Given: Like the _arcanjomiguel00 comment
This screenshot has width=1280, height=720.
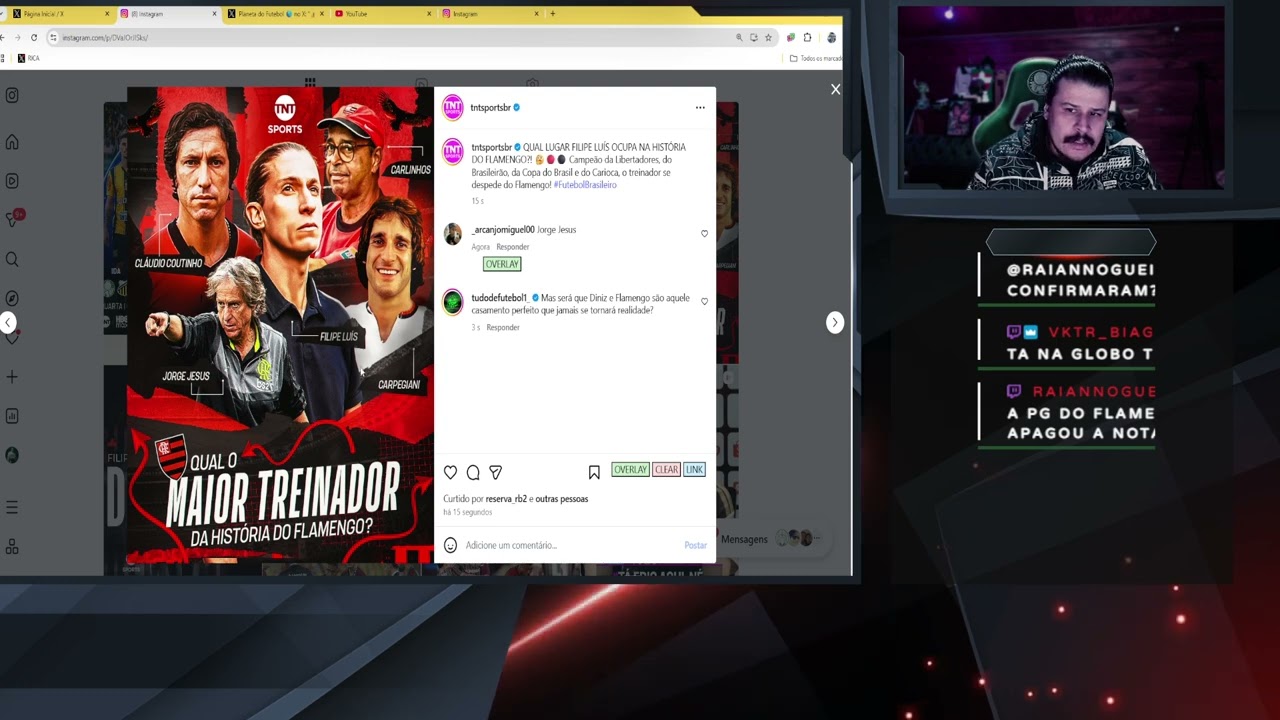Looking at the screenshot, I should point(704,234).
